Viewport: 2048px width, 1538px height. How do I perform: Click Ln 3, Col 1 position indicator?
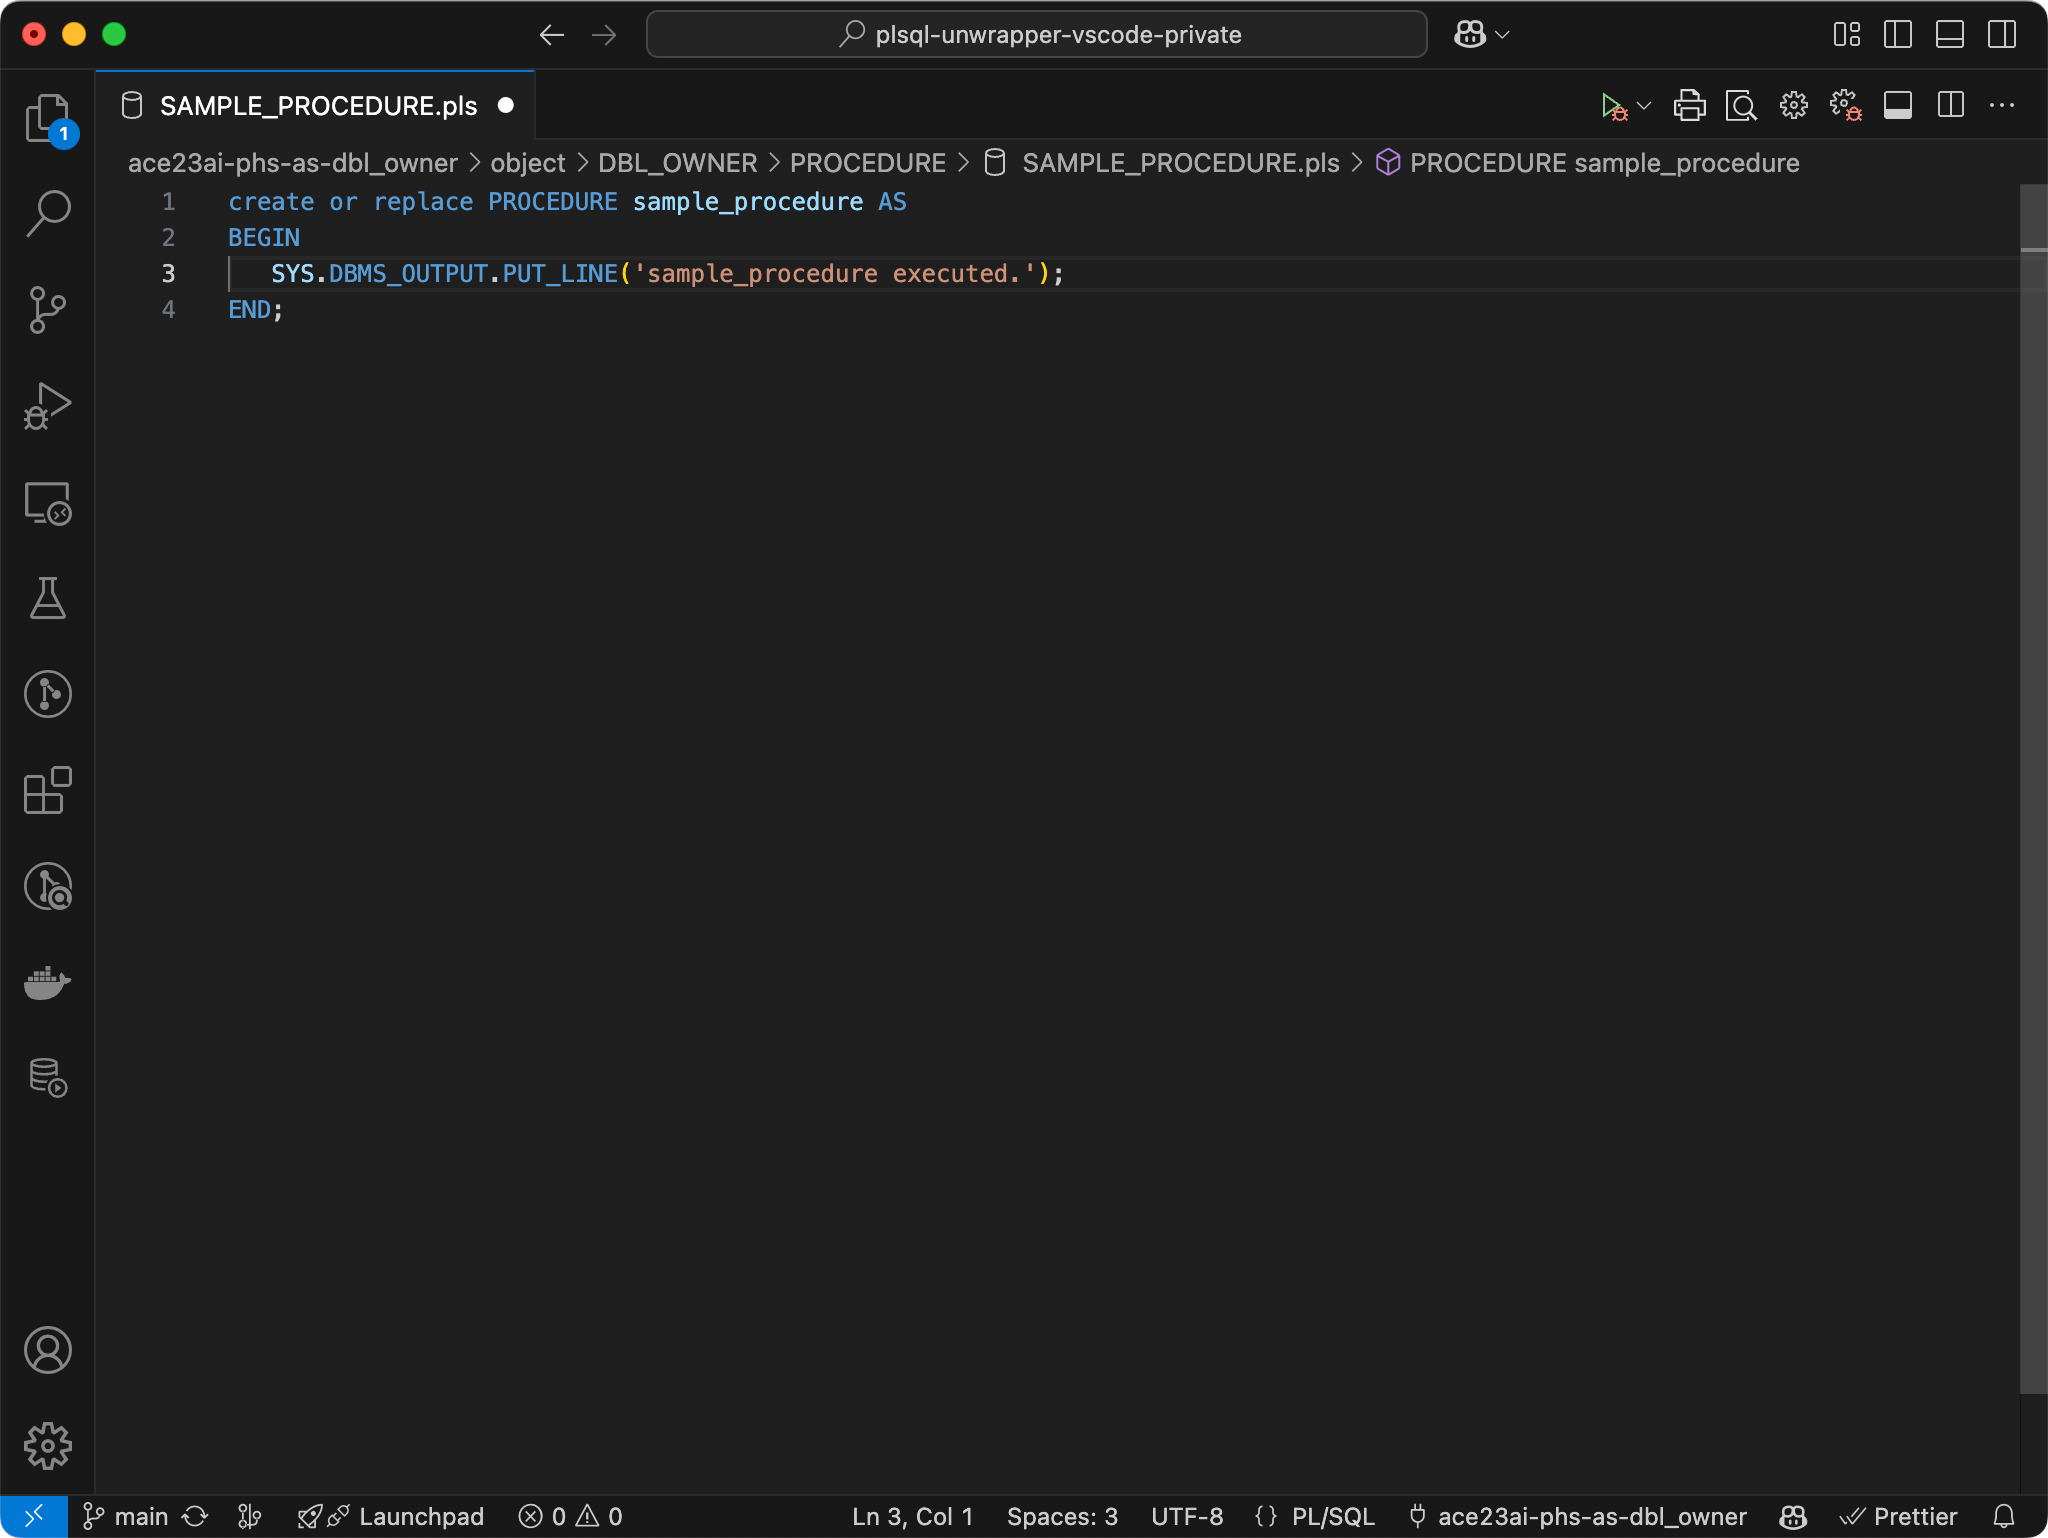(x=912, y=1516)
